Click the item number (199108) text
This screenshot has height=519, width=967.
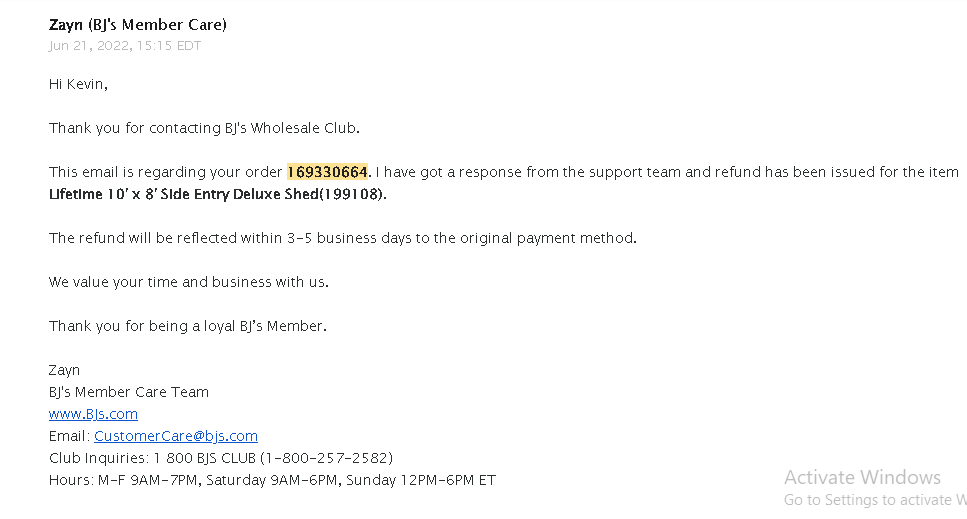click(x=353, y=194)
